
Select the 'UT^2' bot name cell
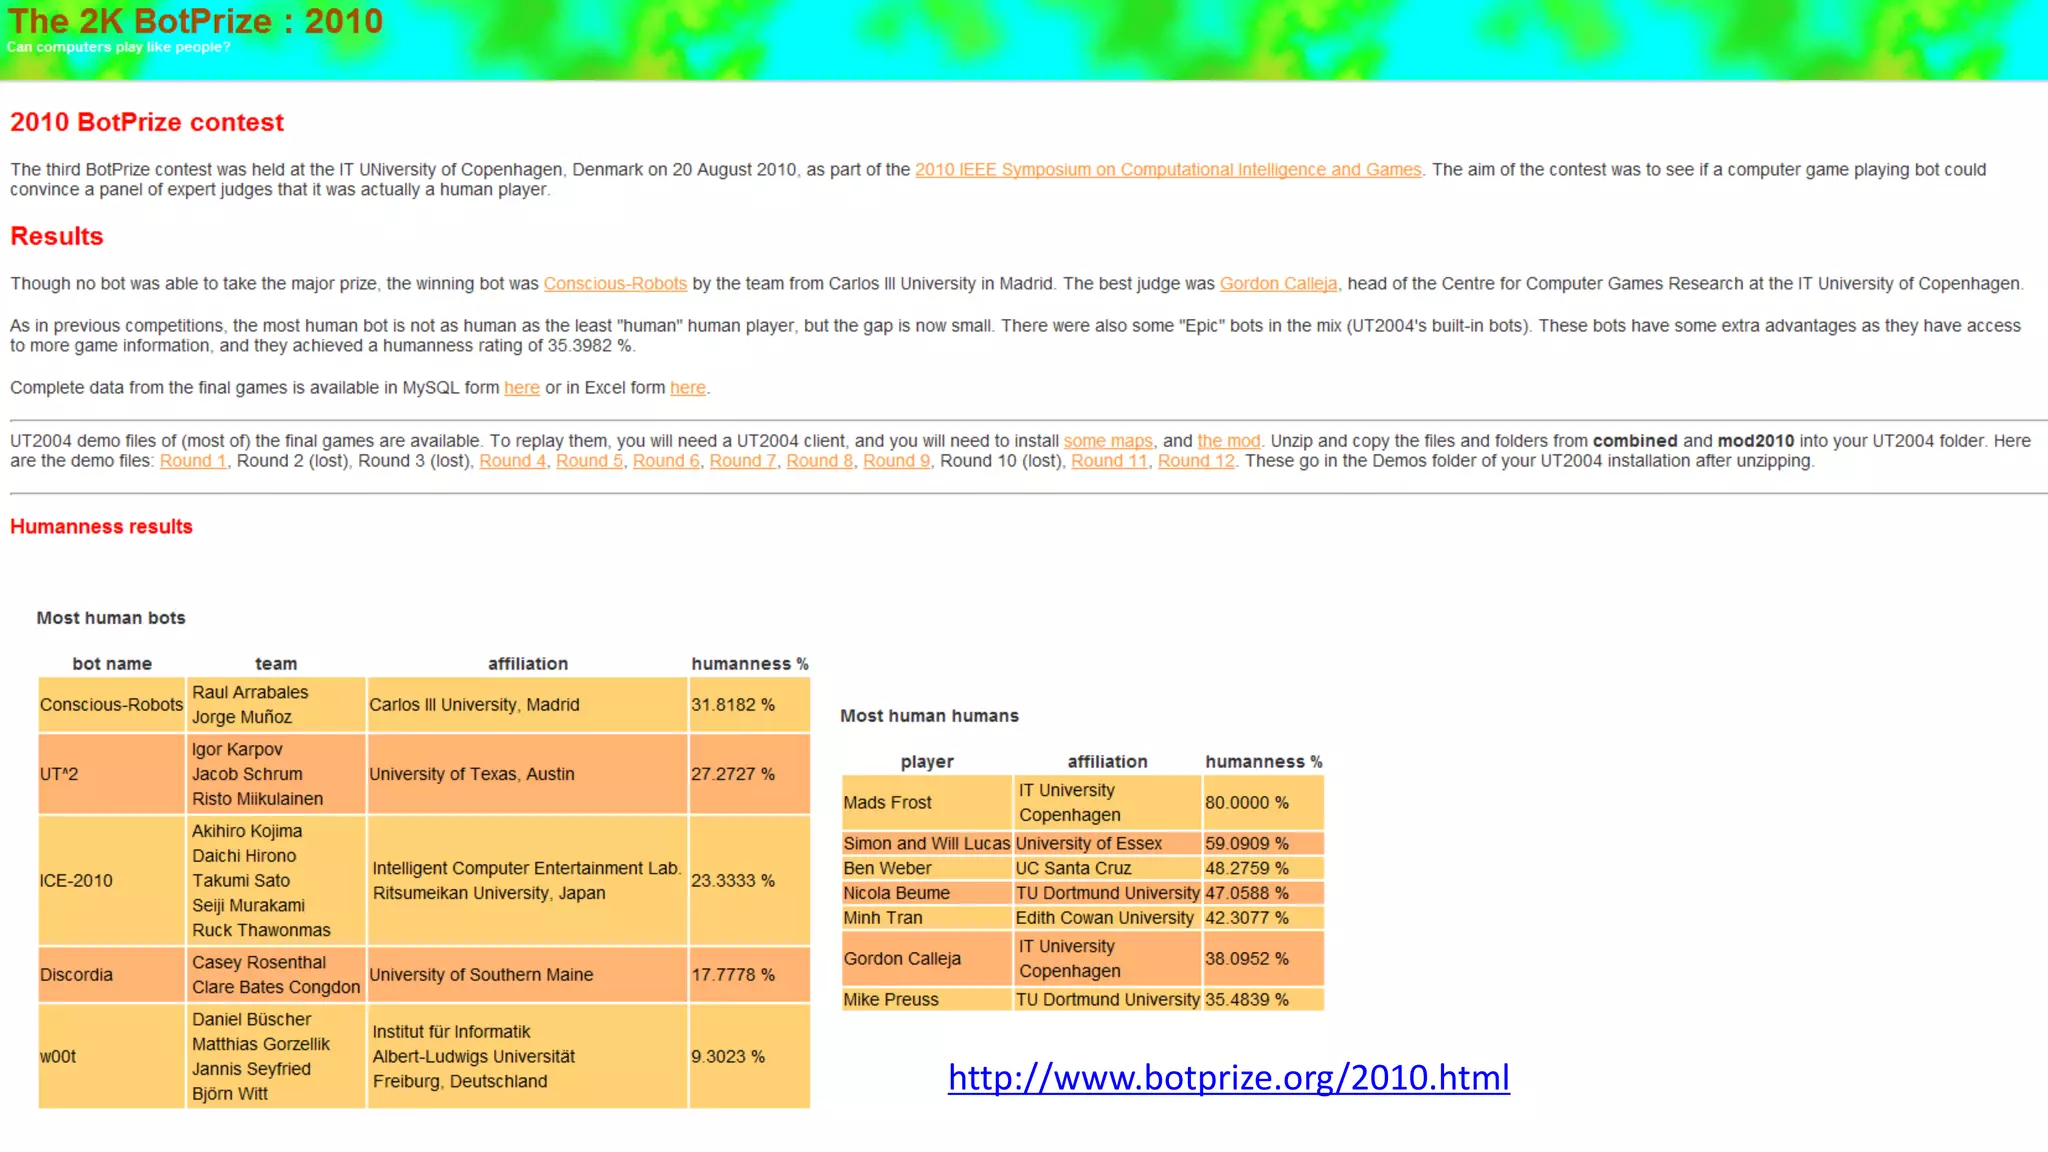coord(111,774)
